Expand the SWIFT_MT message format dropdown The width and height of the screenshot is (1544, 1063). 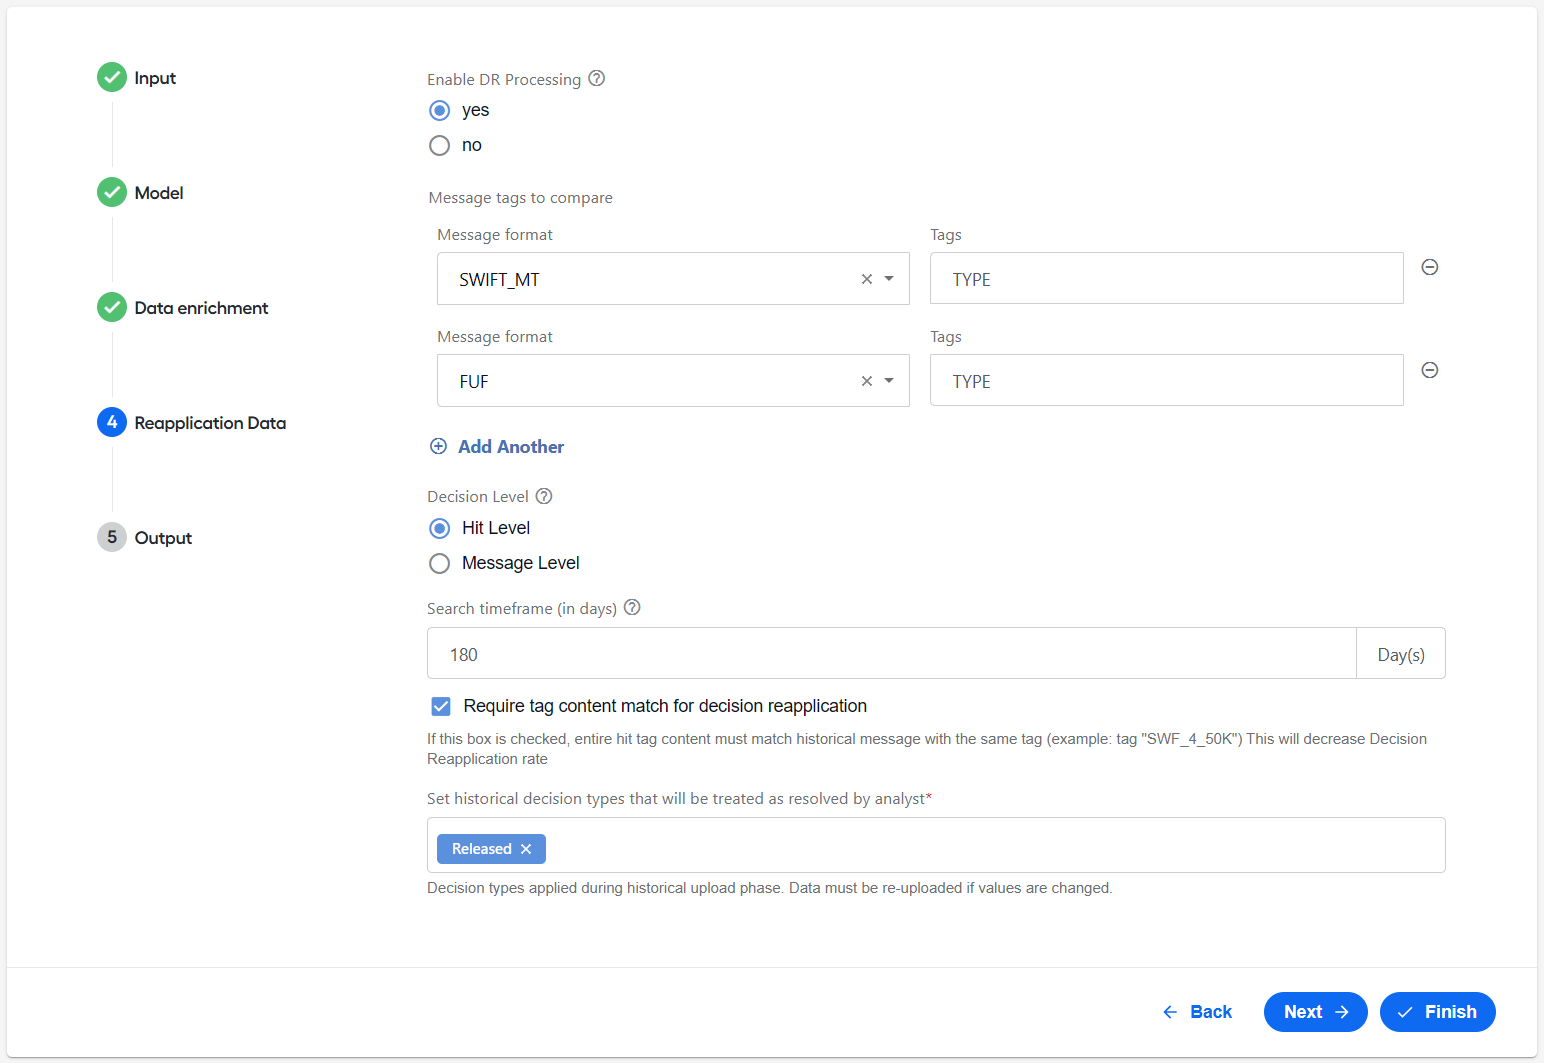[889, 279]
